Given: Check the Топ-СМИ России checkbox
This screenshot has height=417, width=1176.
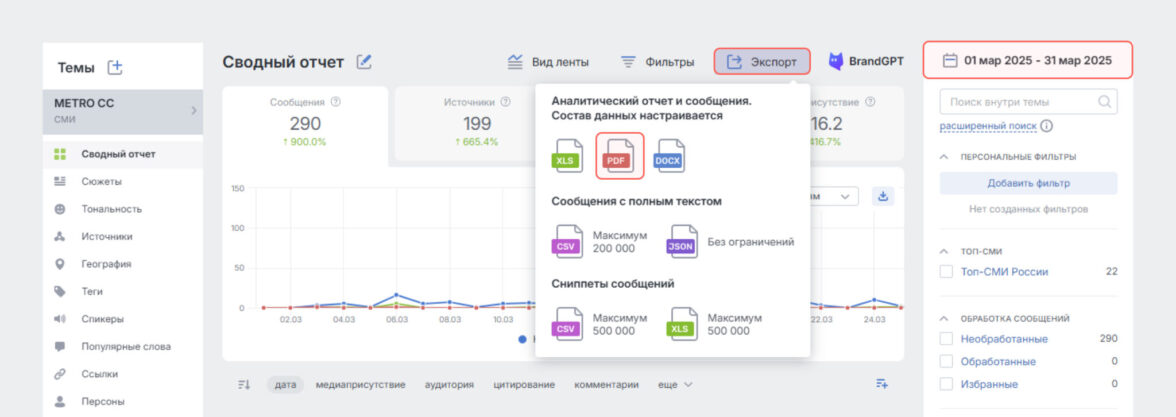Looking at the screenshot, I should pos(946,271).
